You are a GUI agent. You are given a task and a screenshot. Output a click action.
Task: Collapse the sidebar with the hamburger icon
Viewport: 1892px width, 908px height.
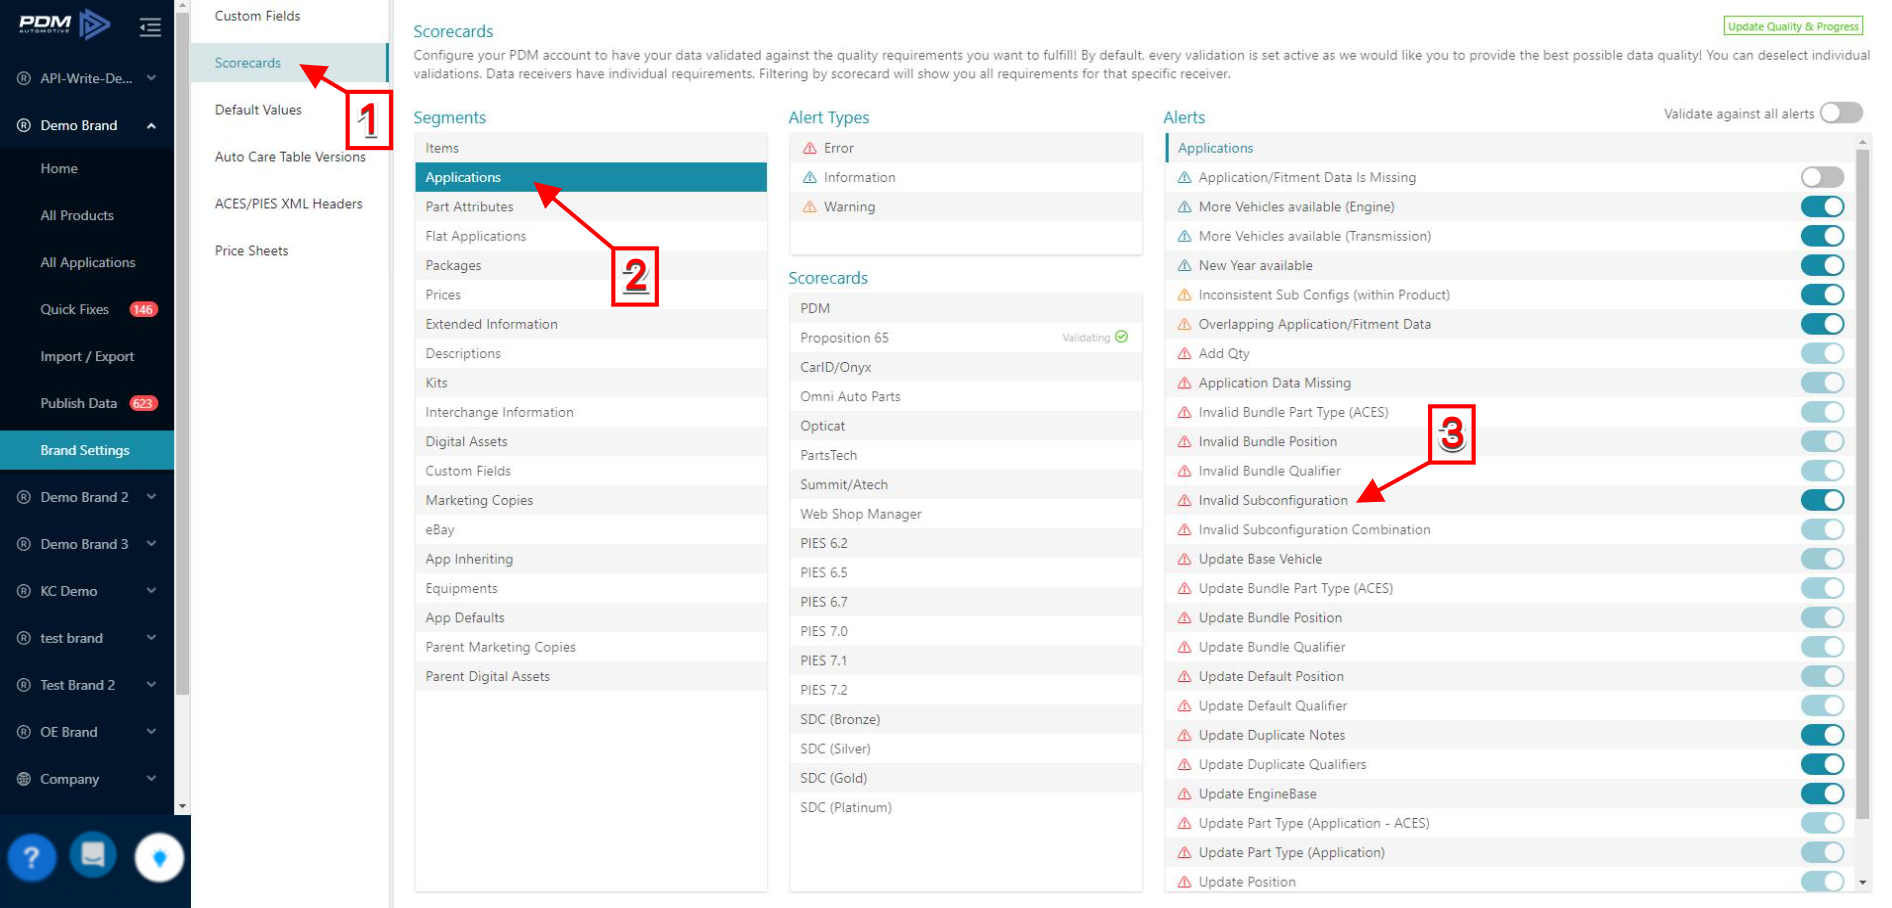(150, 27)
